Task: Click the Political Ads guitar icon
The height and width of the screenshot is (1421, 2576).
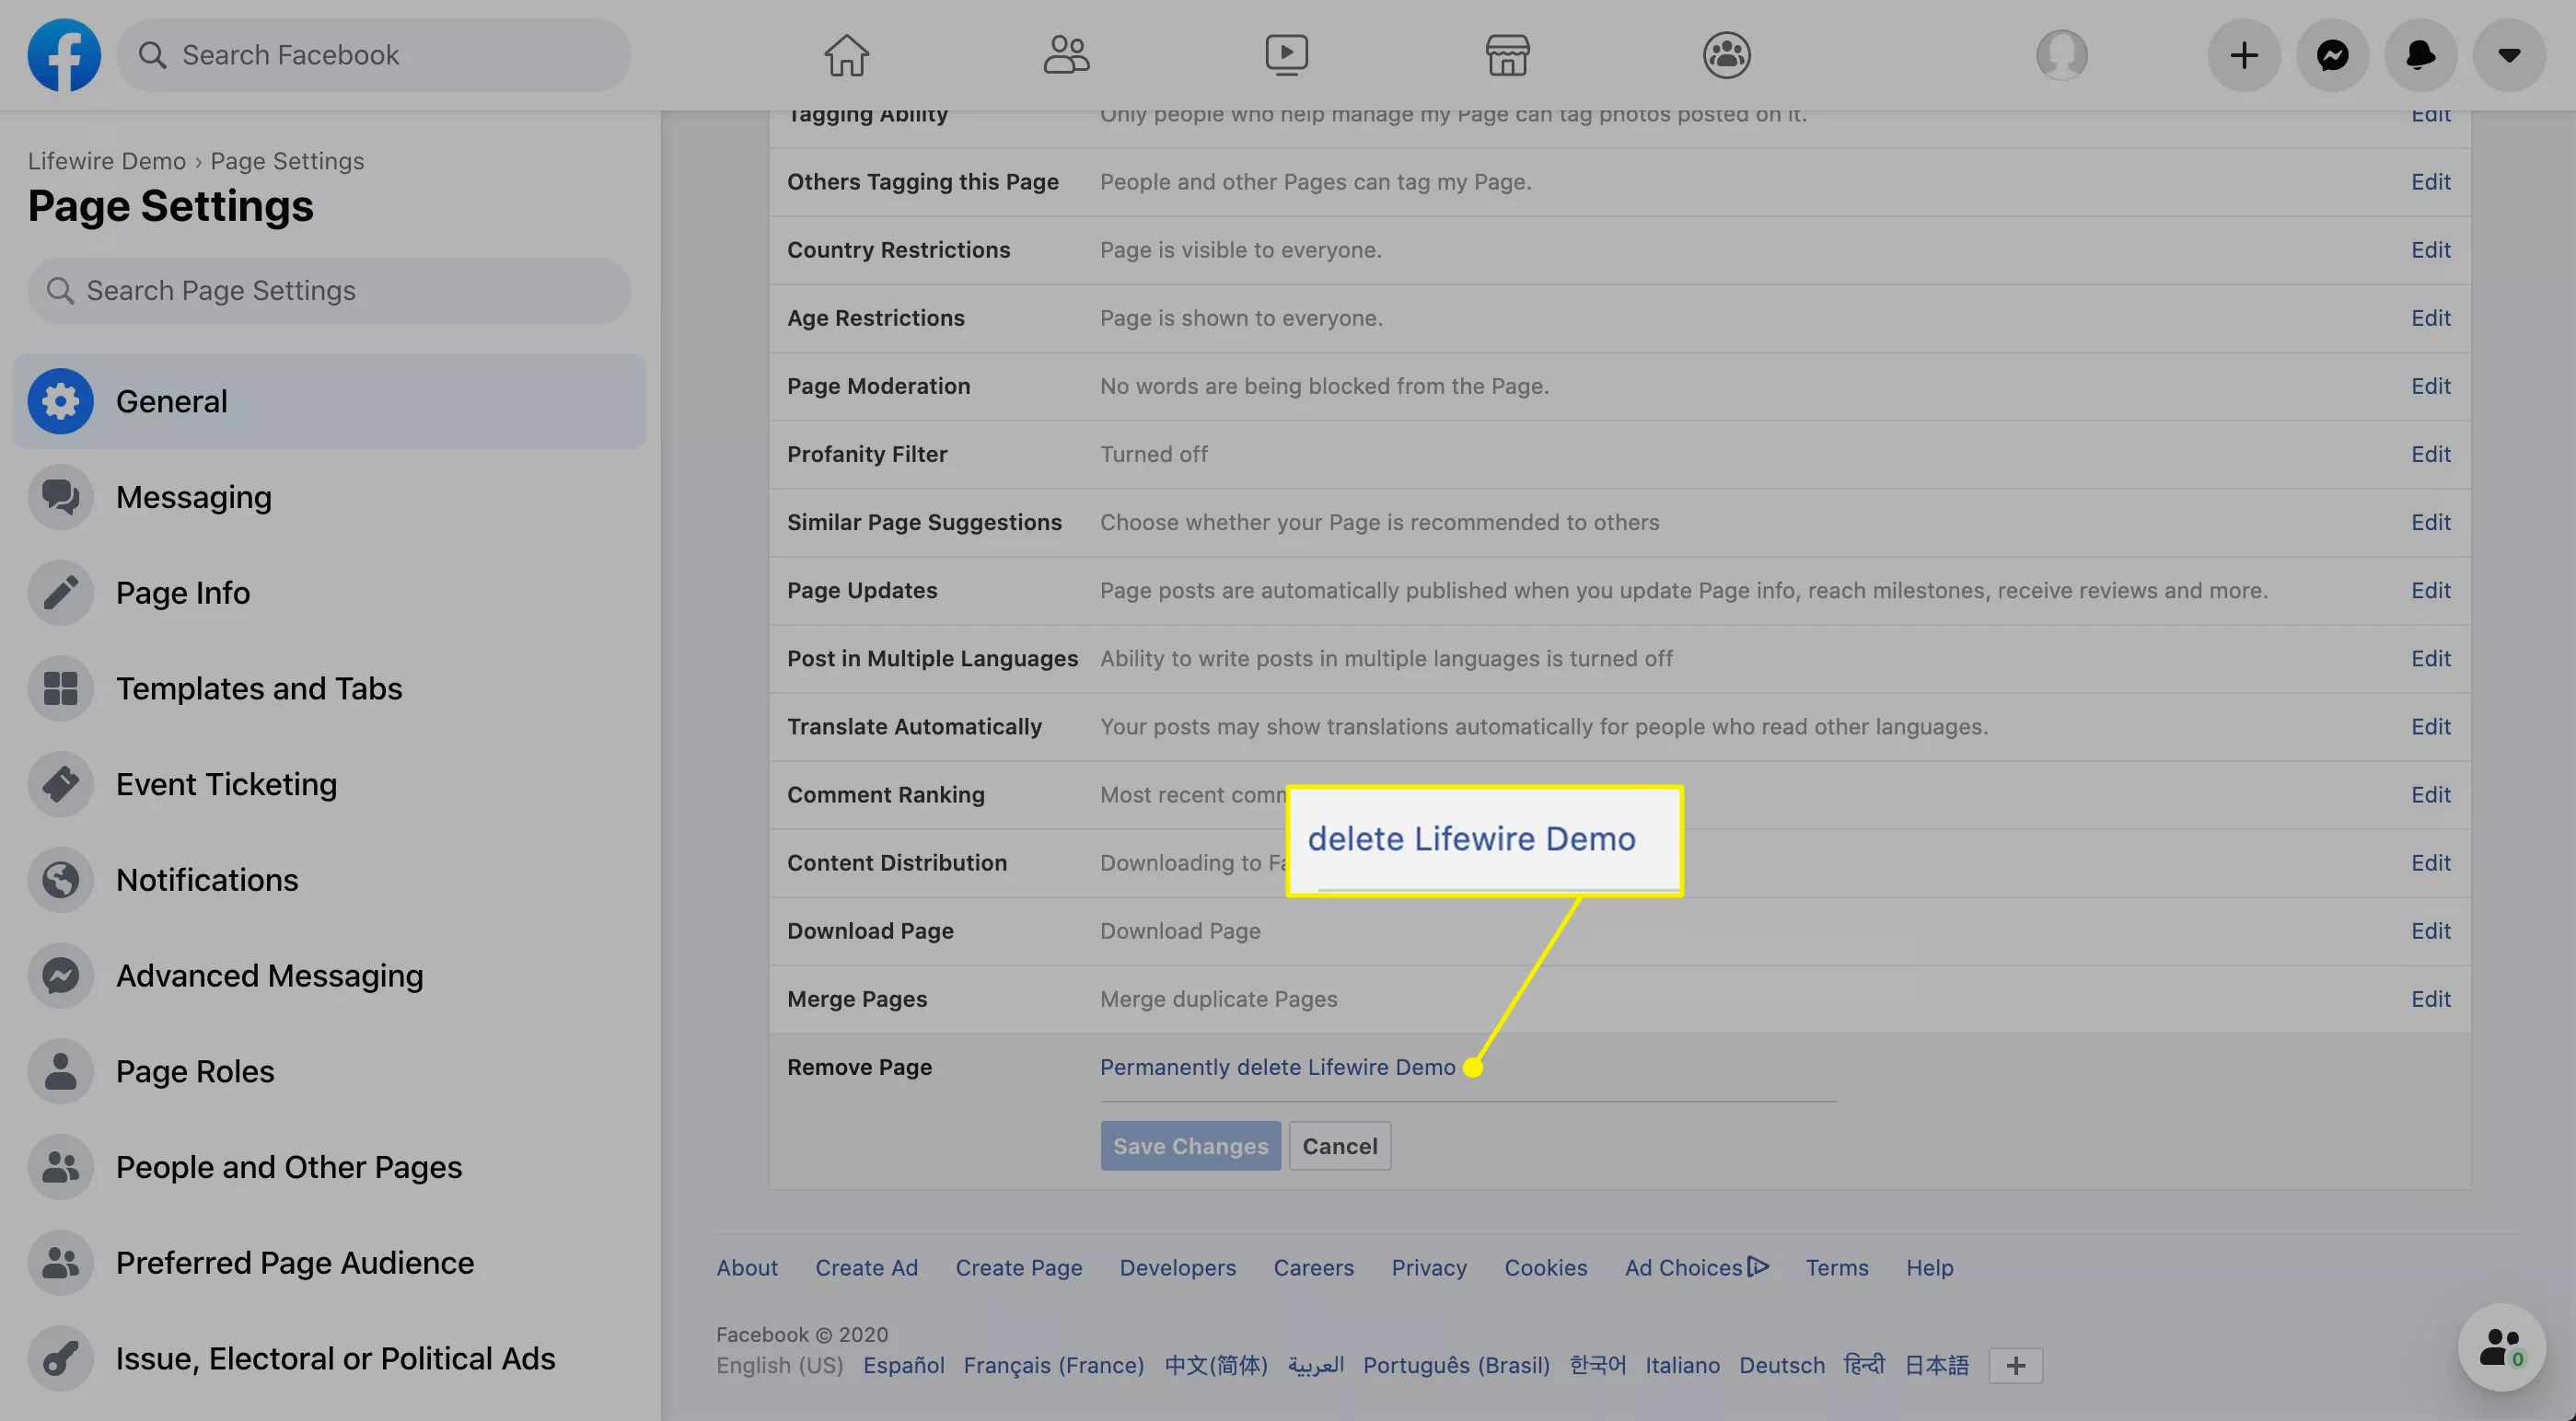Action: pos(60,1358)
